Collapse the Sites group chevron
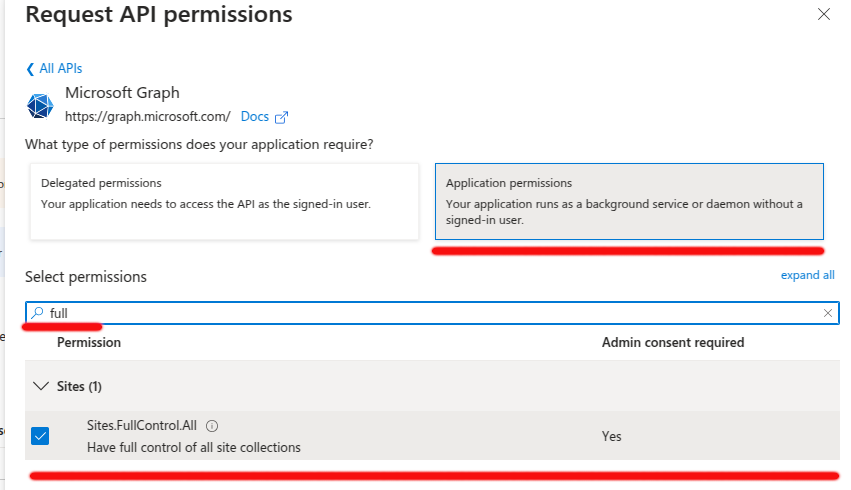Image resolution: width=851 pixels, height=490 pixels. point(41,386)
